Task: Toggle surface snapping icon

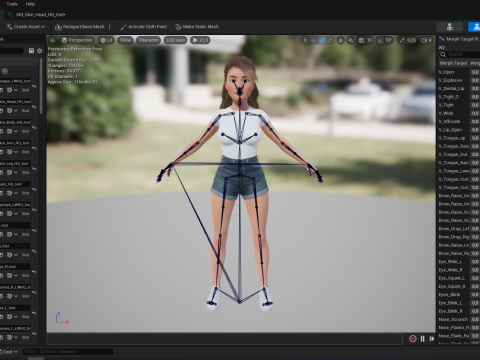Action: pyautogui.click(x=351, y=40)
